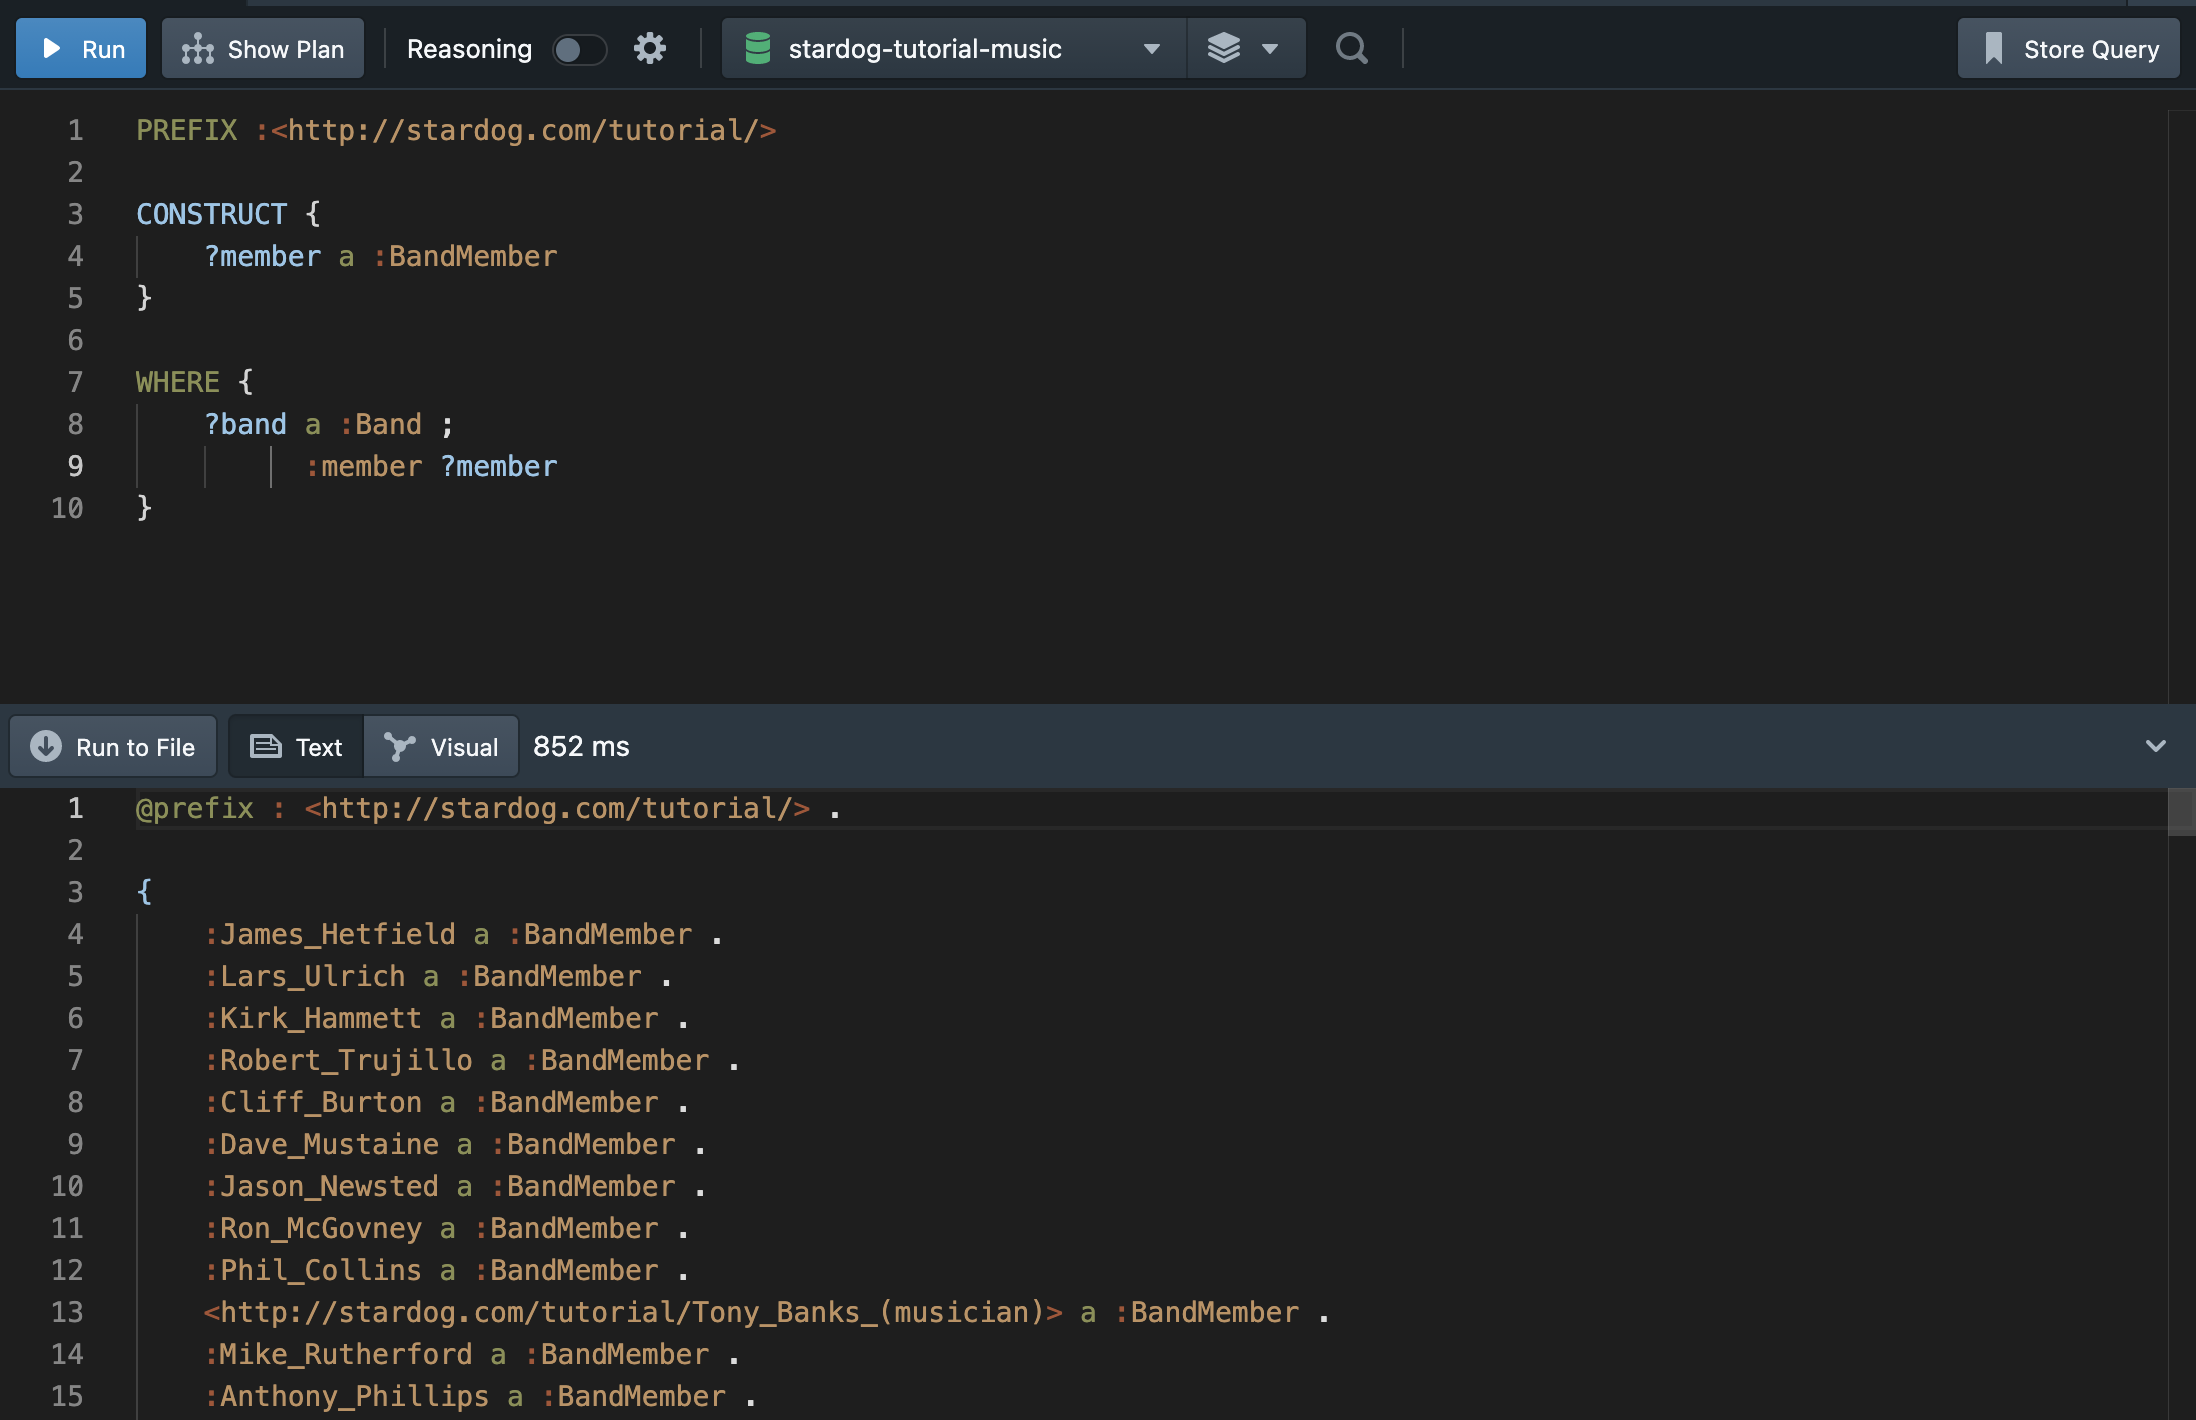Image resolution: width=2196 pixels, height=1420 pixels.
Task: Click the Store Query bookmark icon
Action: pos(1993,48)
